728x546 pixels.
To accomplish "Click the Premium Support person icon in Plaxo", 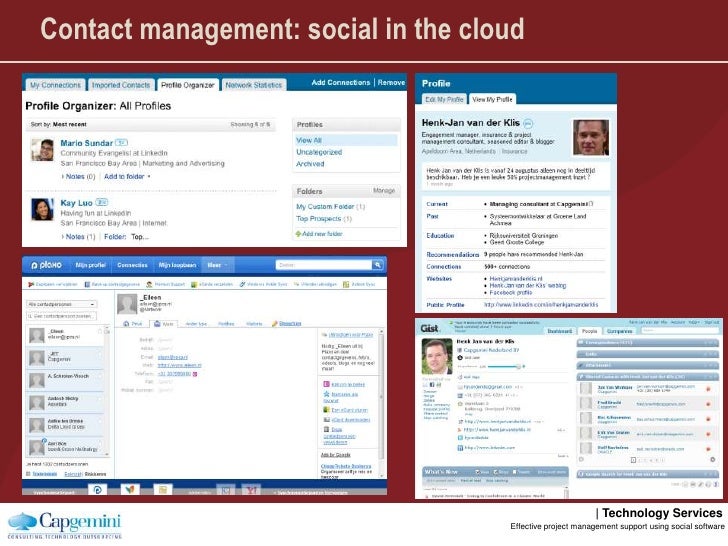I will pos(149,284).
